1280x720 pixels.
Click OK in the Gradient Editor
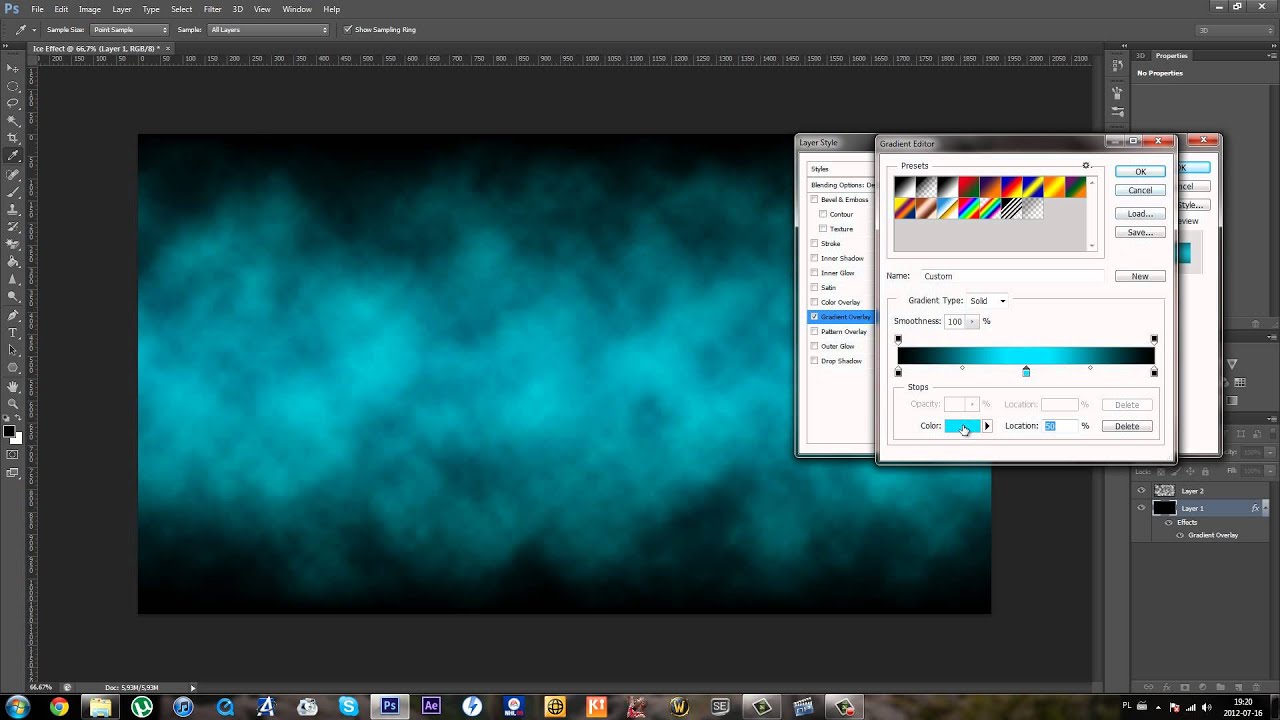pyautogui.click(x=1140, y=172)
